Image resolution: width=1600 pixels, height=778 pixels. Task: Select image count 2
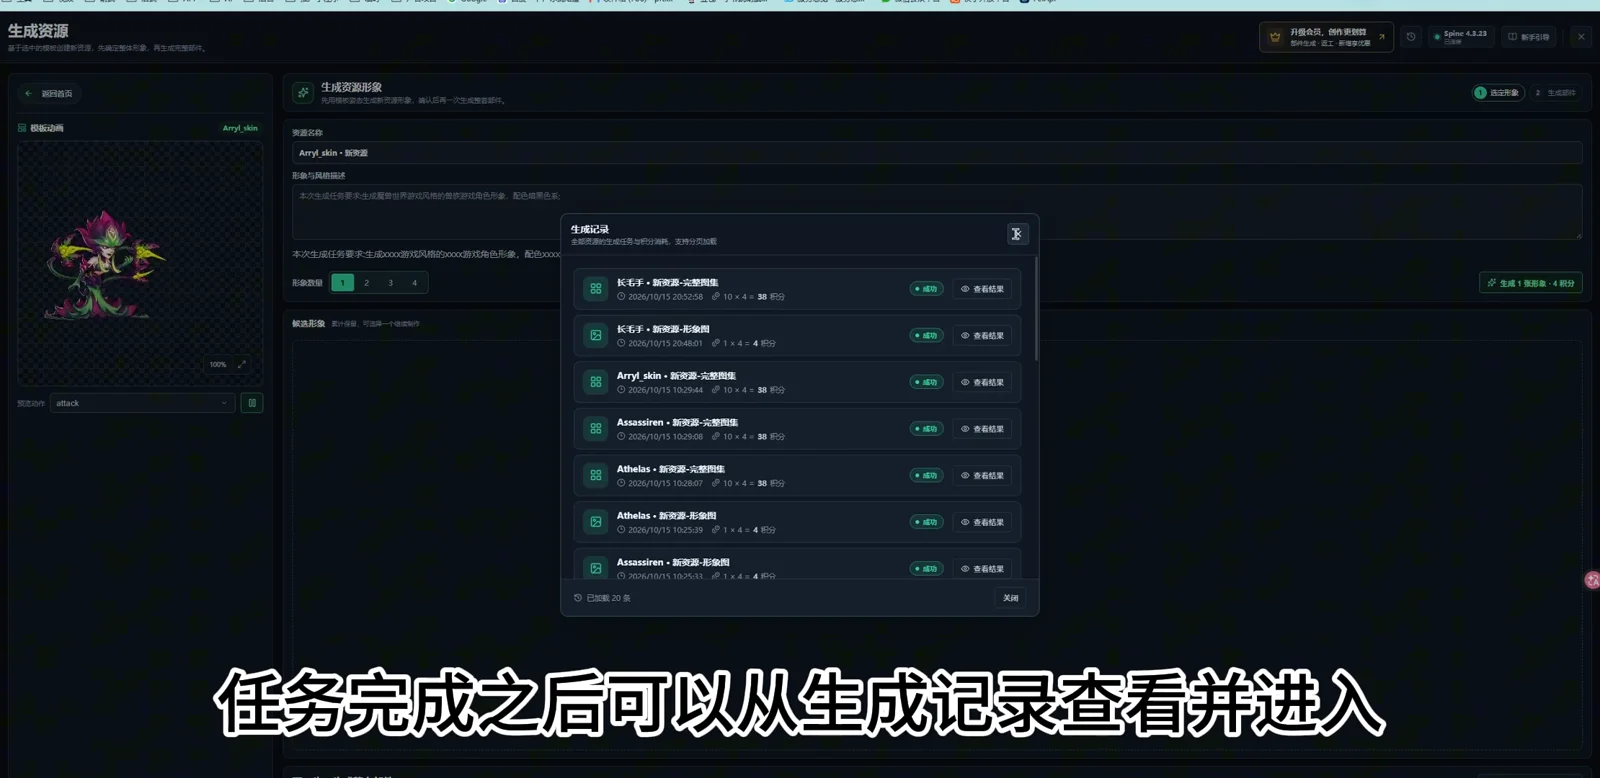367,283
